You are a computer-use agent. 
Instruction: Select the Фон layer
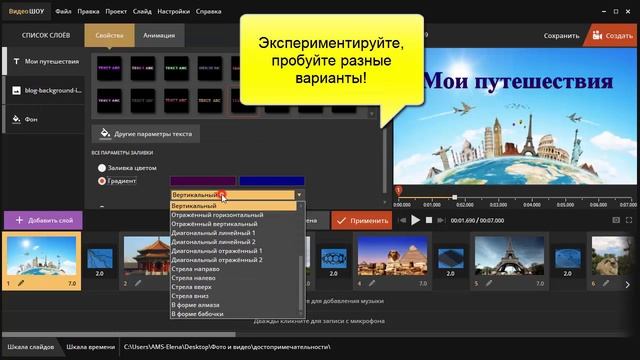pyautogui.click(x=44, y=119)
